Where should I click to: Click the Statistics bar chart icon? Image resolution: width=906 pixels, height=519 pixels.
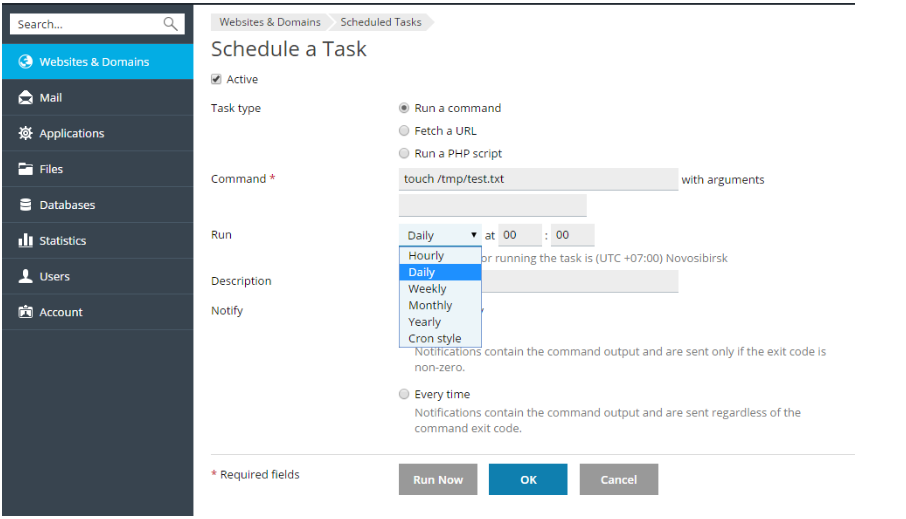pyautogui.click(x=25, y=240)
